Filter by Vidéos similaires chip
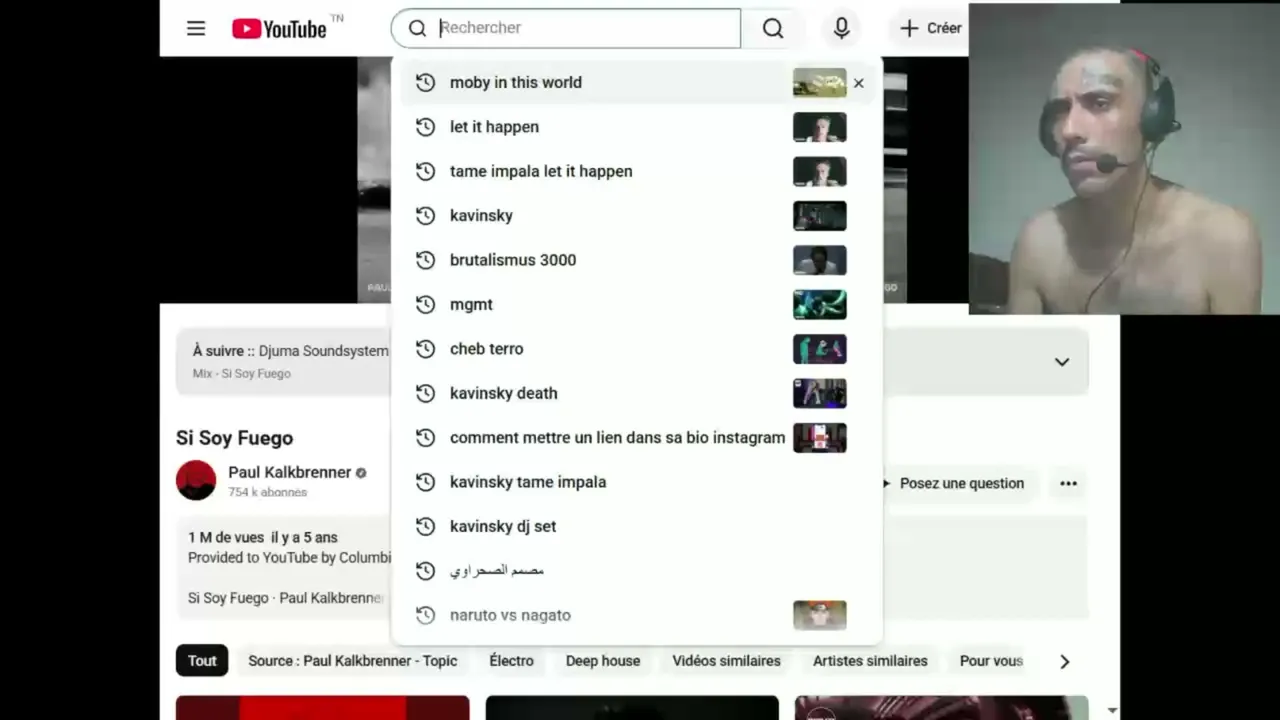This screenshot has height=720, width=1280. [x=726, y=661]
